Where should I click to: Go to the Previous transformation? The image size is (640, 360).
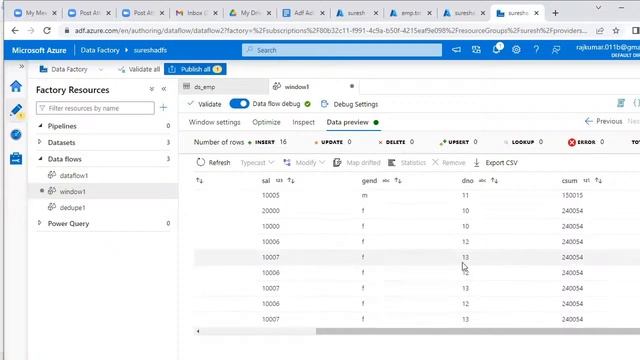(604, 121)
